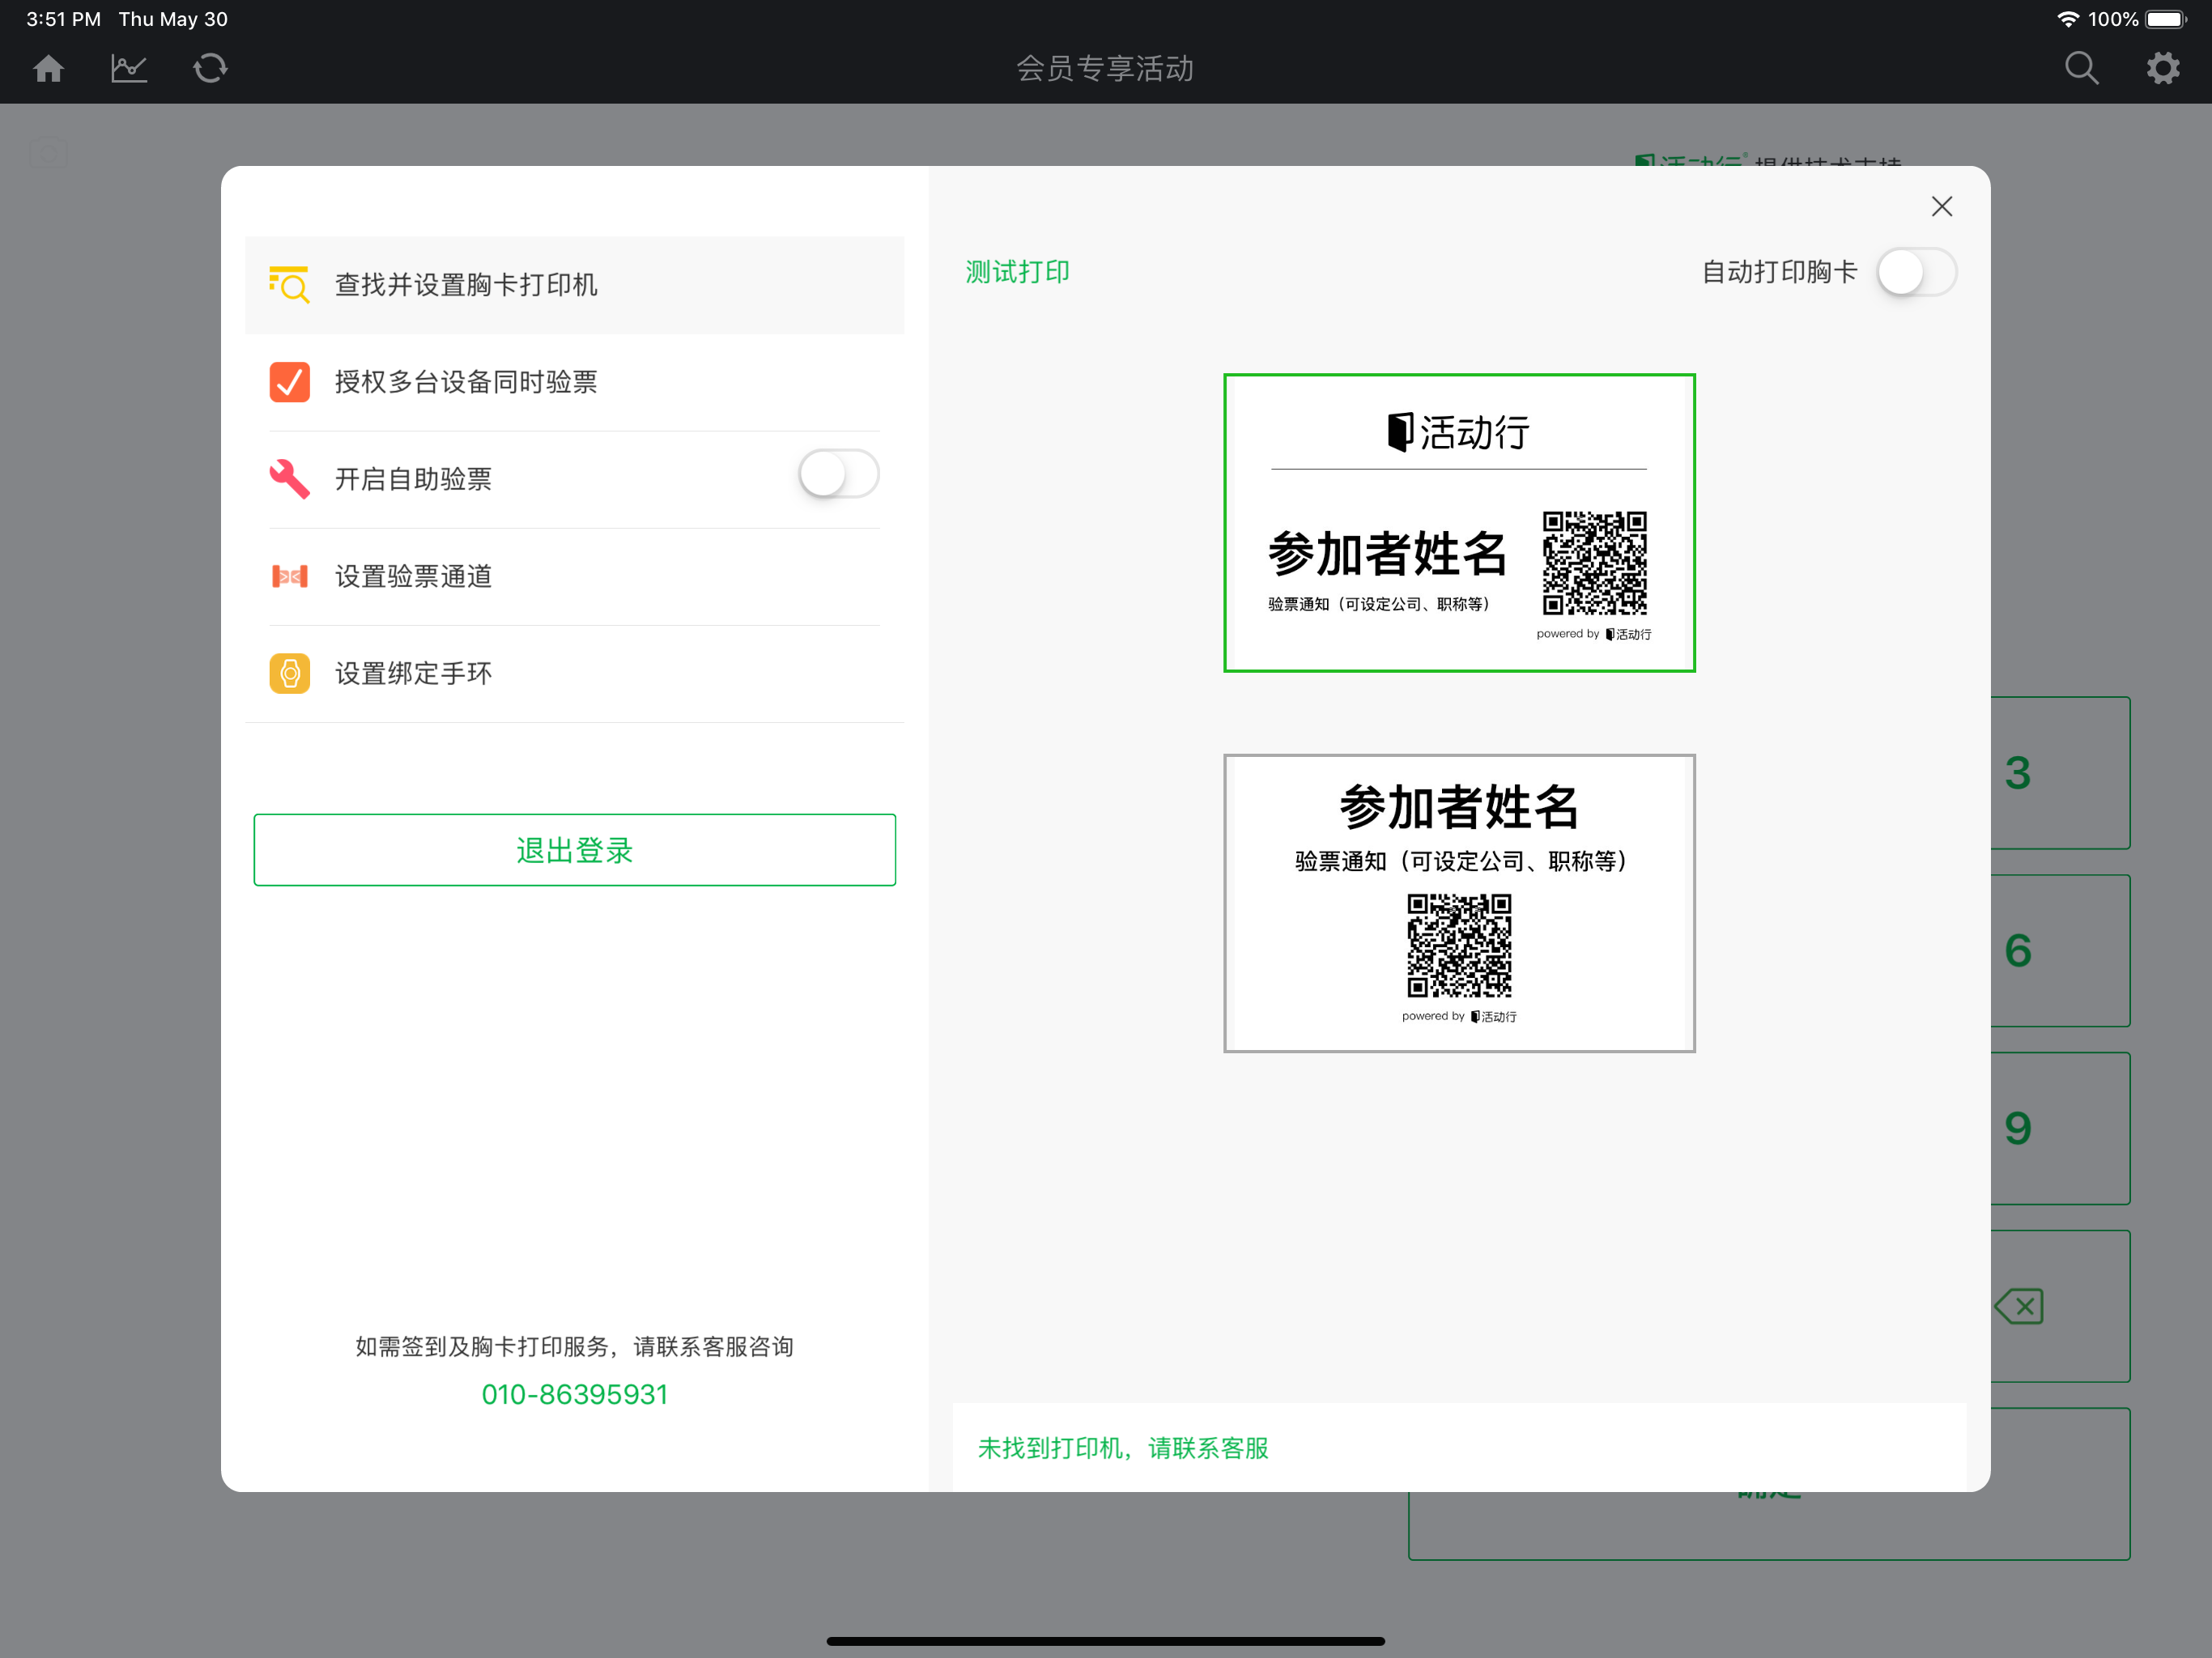Screen dimensions: 2212x1658
Task: Tap the wrench icon for 开启自助验票
Action: tap(289, 478)
